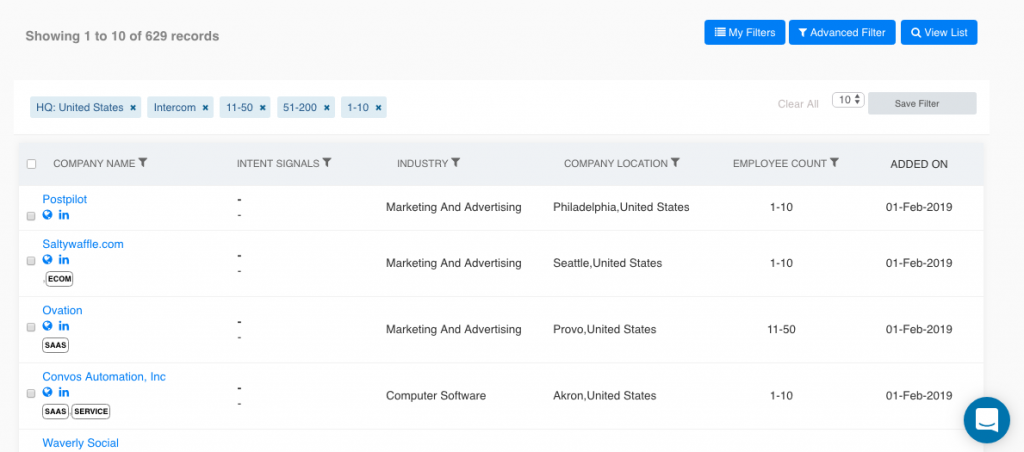Click Seattle,United States location cell
Image resolution: width=1024 pixels, height=452 pixels.
pos(607,263)
